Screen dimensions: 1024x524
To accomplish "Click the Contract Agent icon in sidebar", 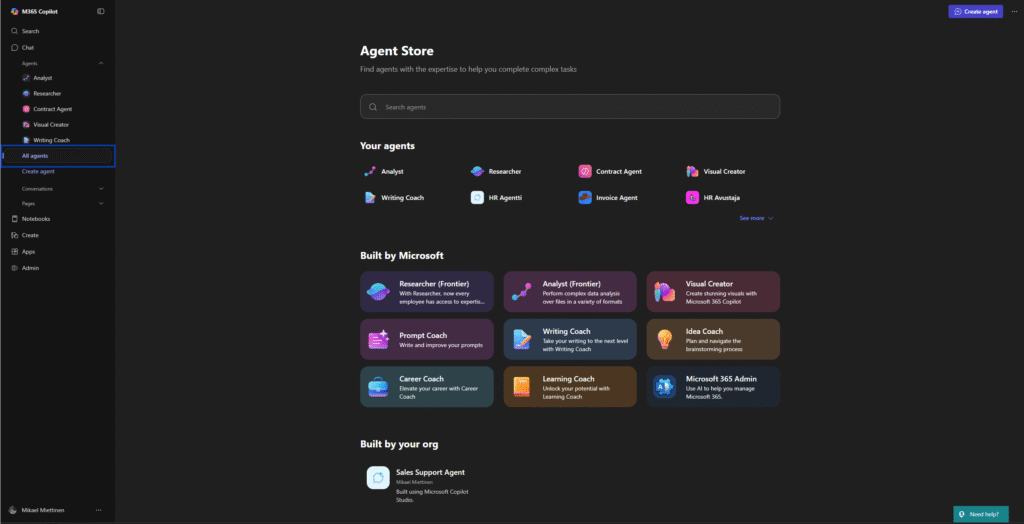I will click(x=26, y=109).
